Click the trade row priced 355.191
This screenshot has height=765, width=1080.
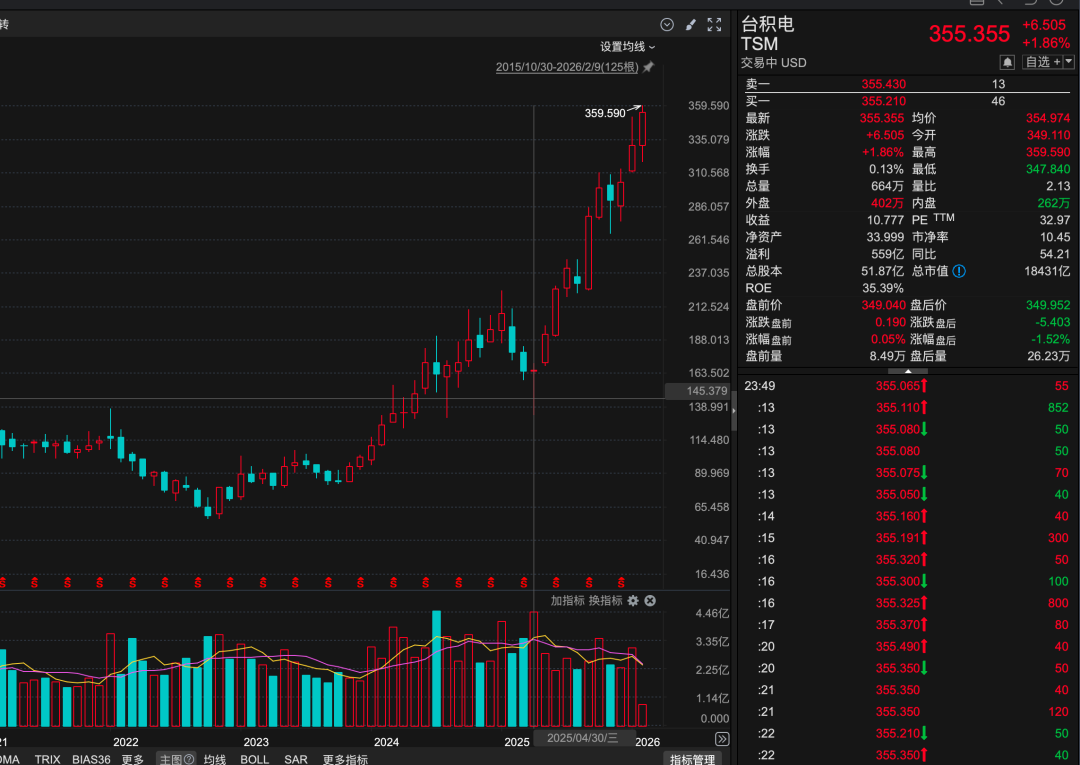click(x=906, y=538)
